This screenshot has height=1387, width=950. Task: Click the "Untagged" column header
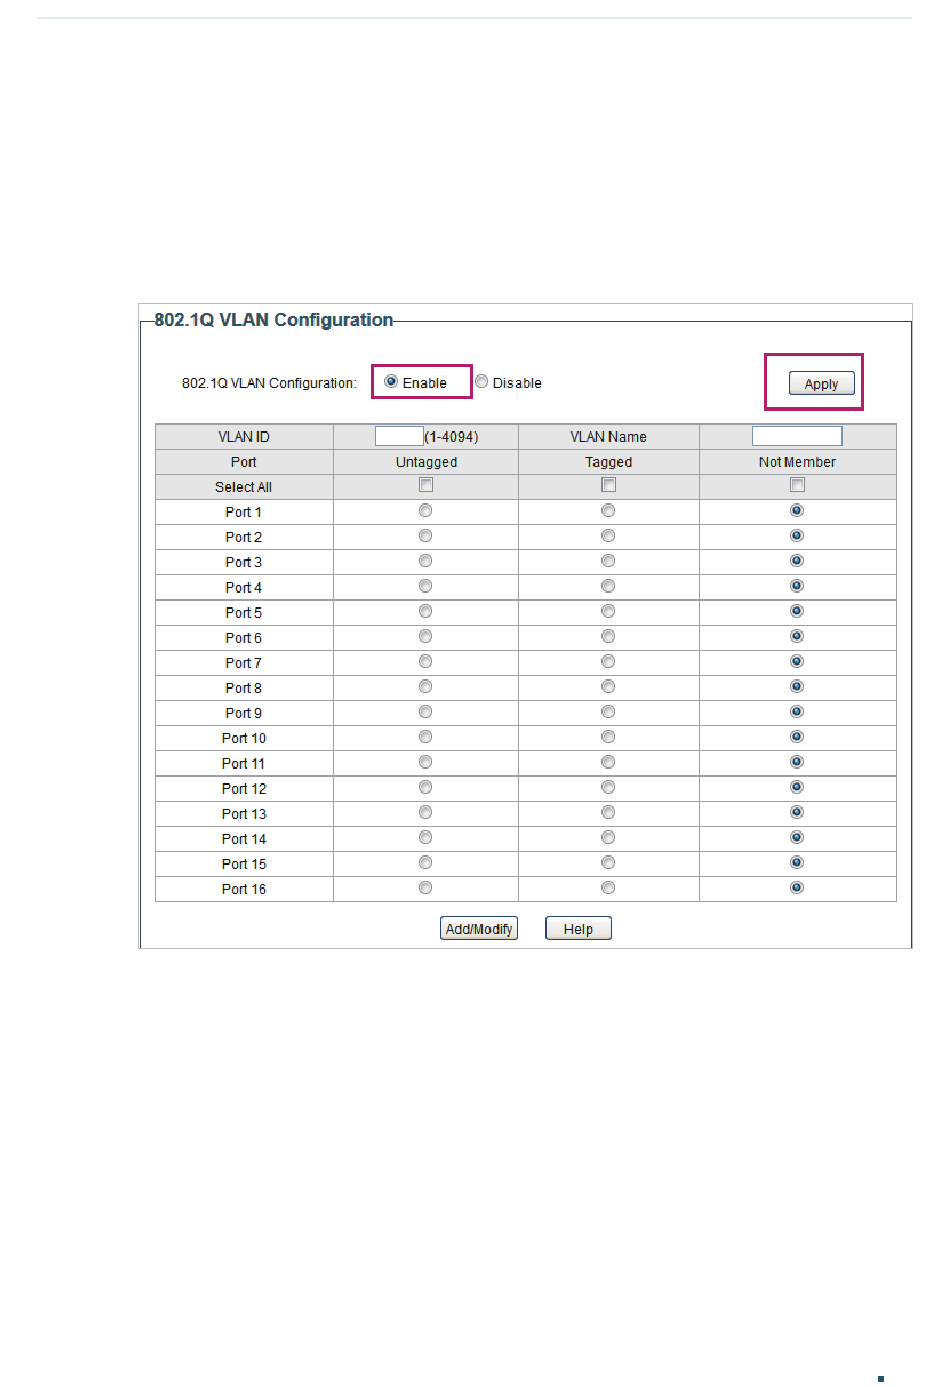click(x=426, y=462)
